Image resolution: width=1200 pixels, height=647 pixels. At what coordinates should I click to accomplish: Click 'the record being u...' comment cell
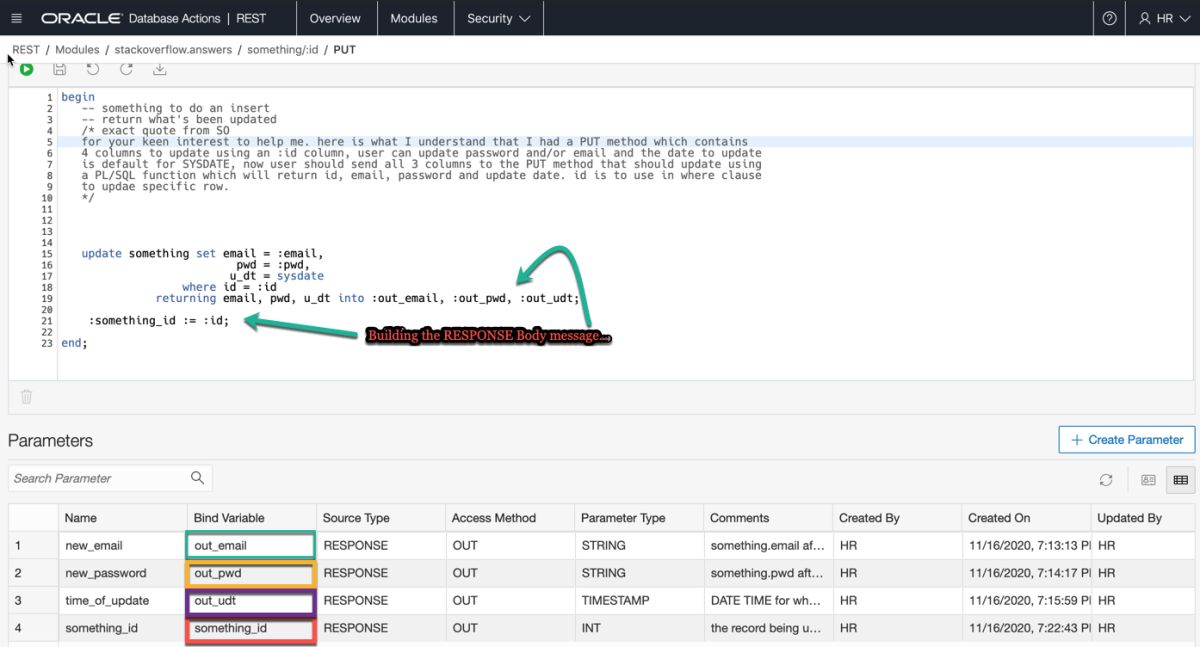click(x=767, y=628)
